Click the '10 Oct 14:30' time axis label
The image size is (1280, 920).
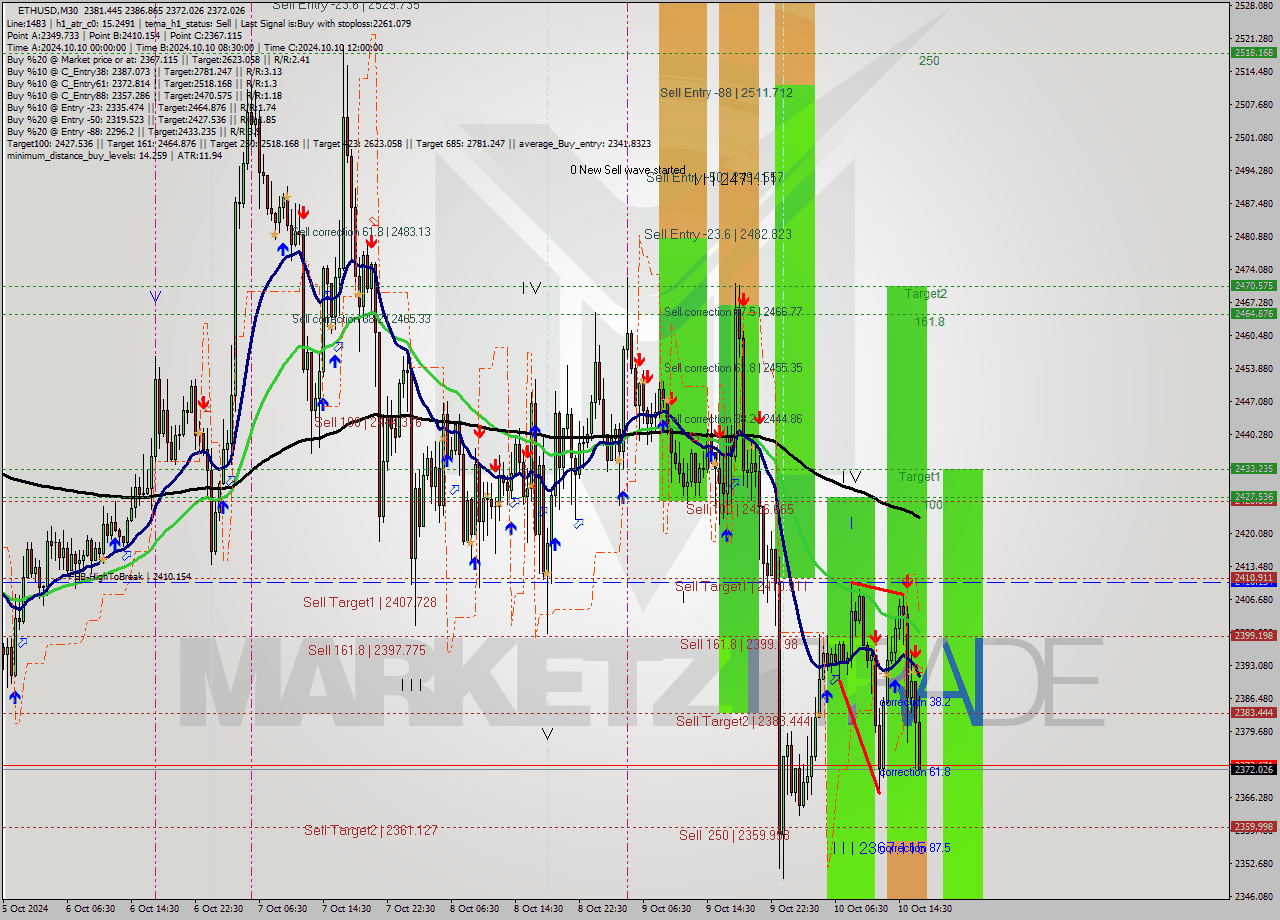[924, 909]
